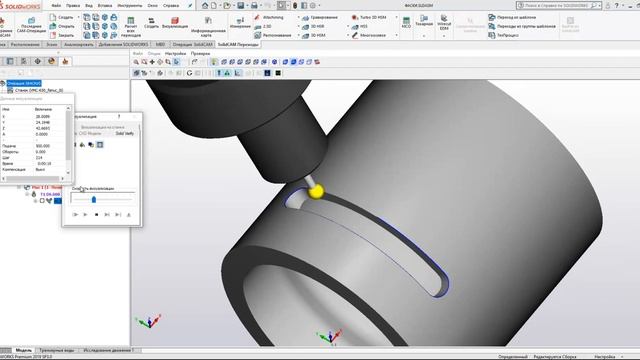Viewport: 640px width, 360px height.
Task: Open the Правка menu
Action: tap(73, 6)
